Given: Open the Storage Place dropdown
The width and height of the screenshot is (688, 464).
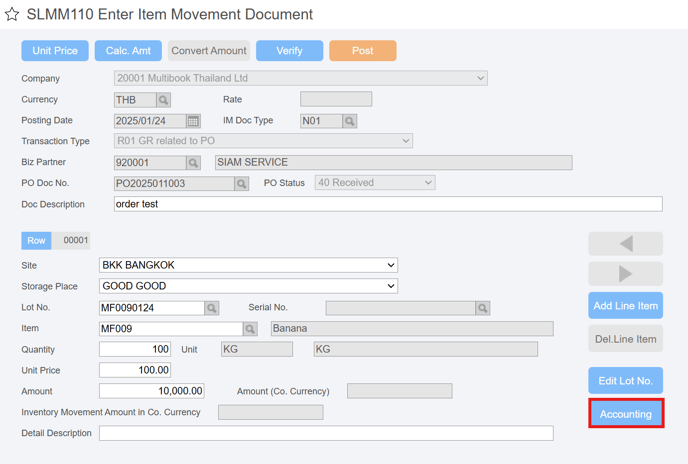Looking at the screenshot, I should (248, 286).
